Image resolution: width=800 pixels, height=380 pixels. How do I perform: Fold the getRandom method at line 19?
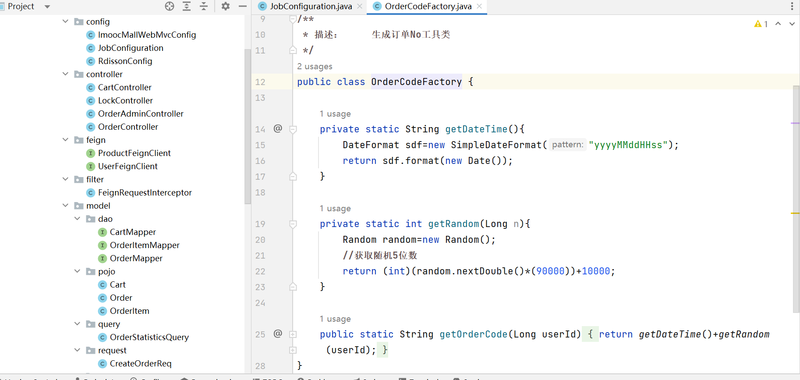tap(293, 224)
